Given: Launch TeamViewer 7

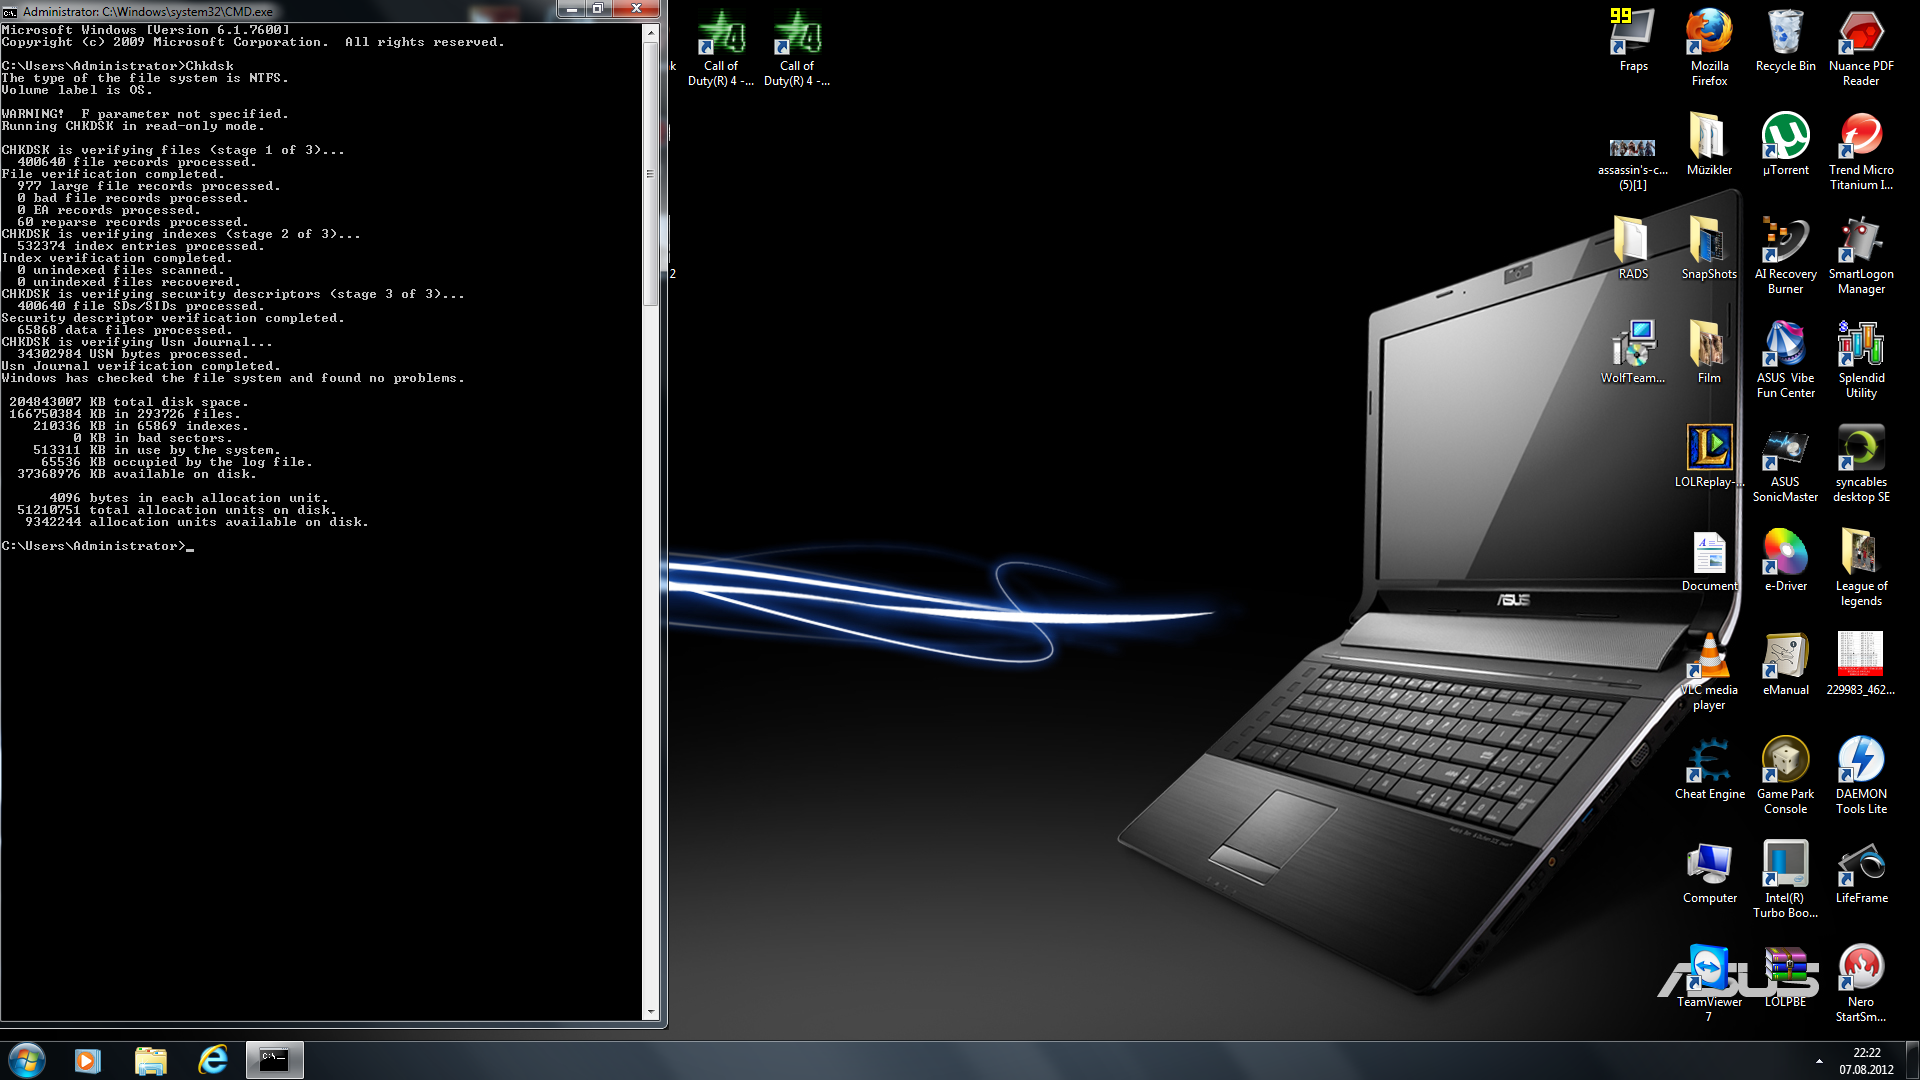Looking at the screenshot, I should [x=1709, y=983].
